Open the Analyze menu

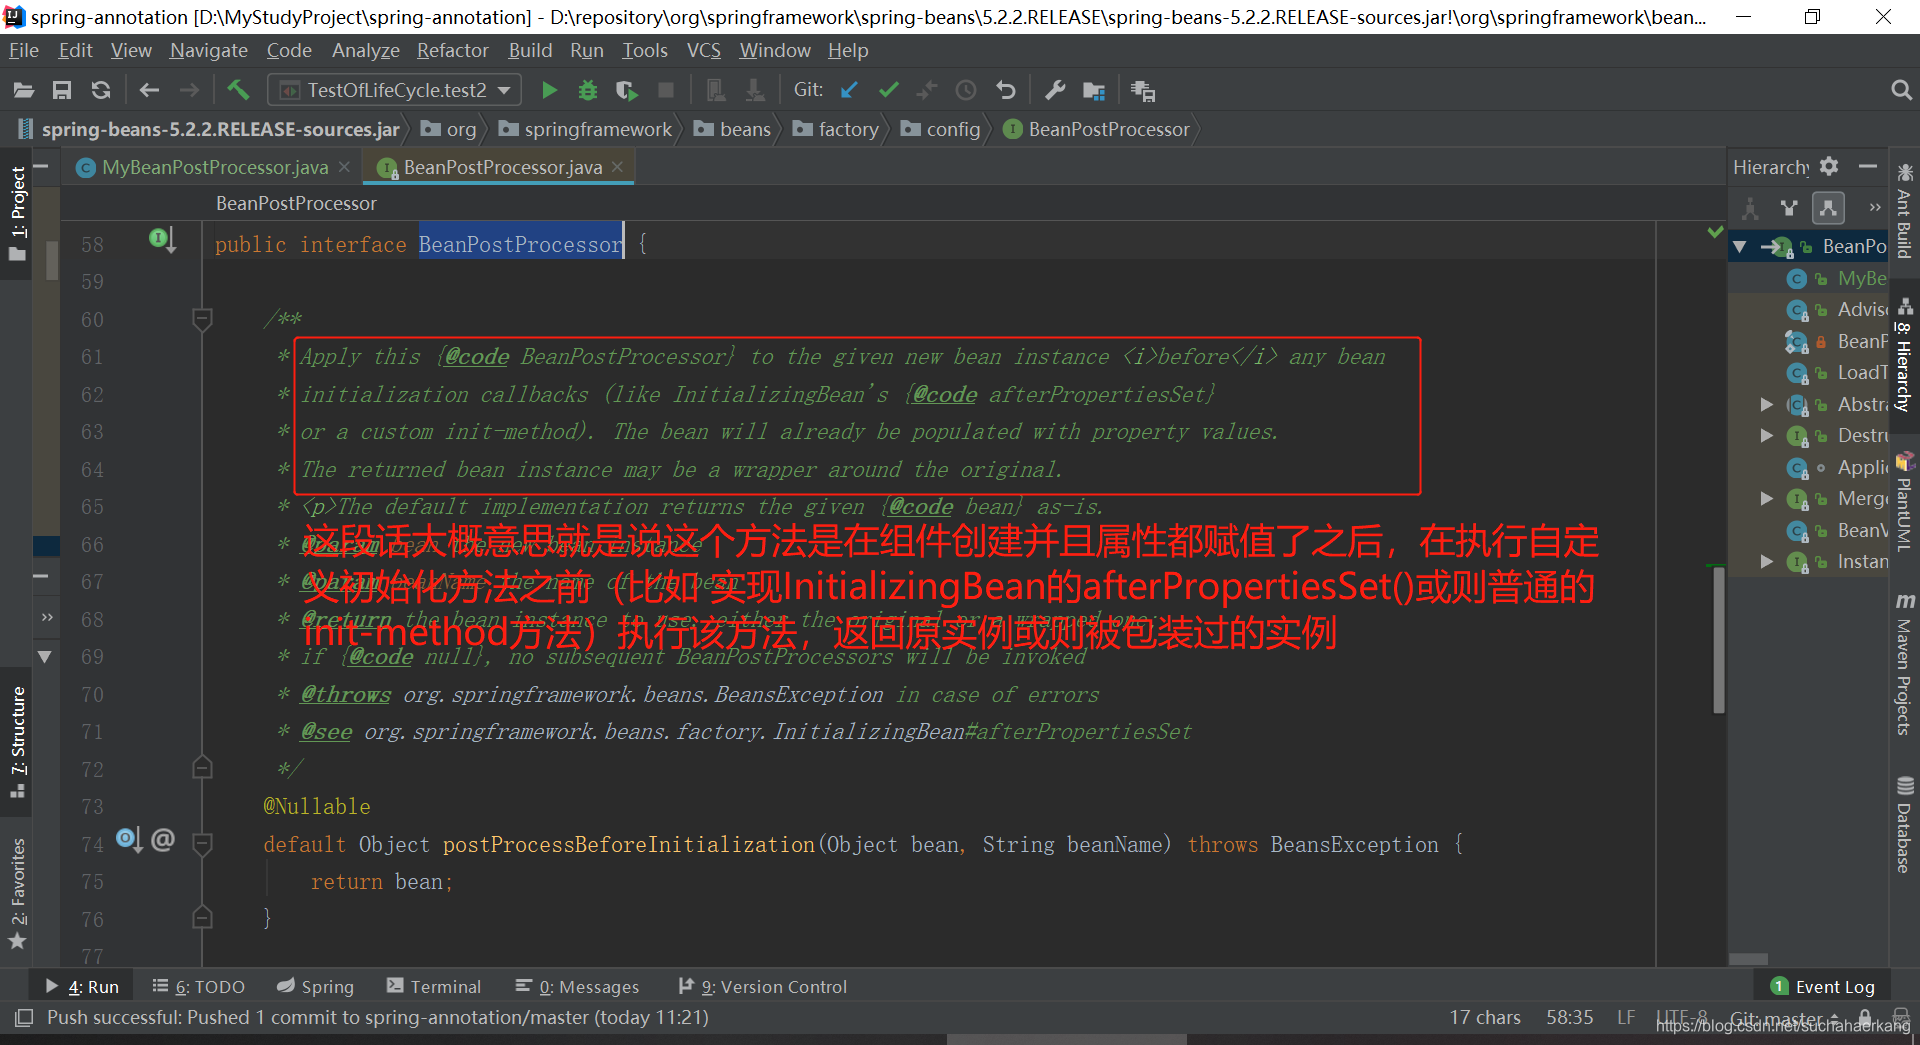365,50
